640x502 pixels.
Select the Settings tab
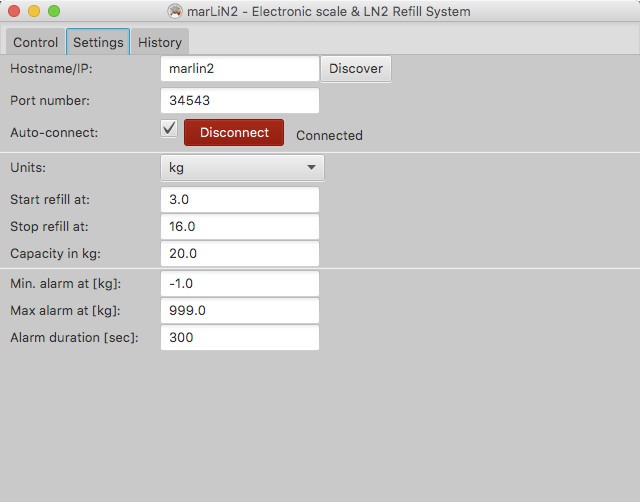pos(98,42)
